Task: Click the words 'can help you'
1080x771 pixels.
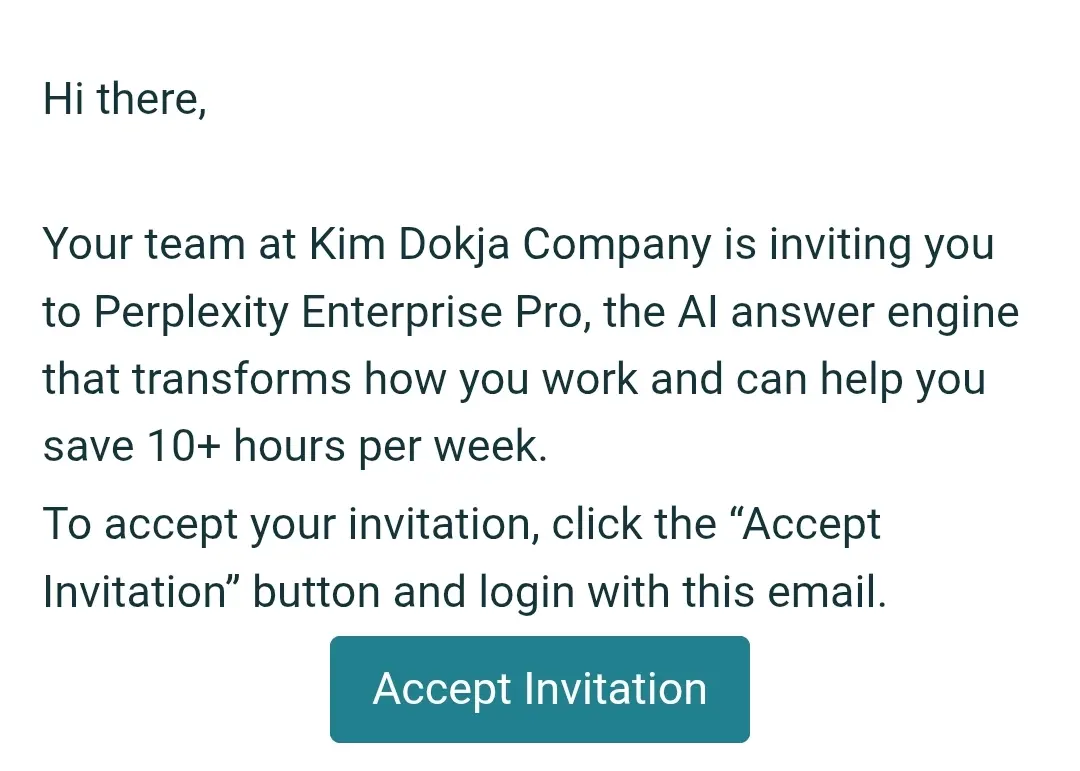Action: (861, 379)
